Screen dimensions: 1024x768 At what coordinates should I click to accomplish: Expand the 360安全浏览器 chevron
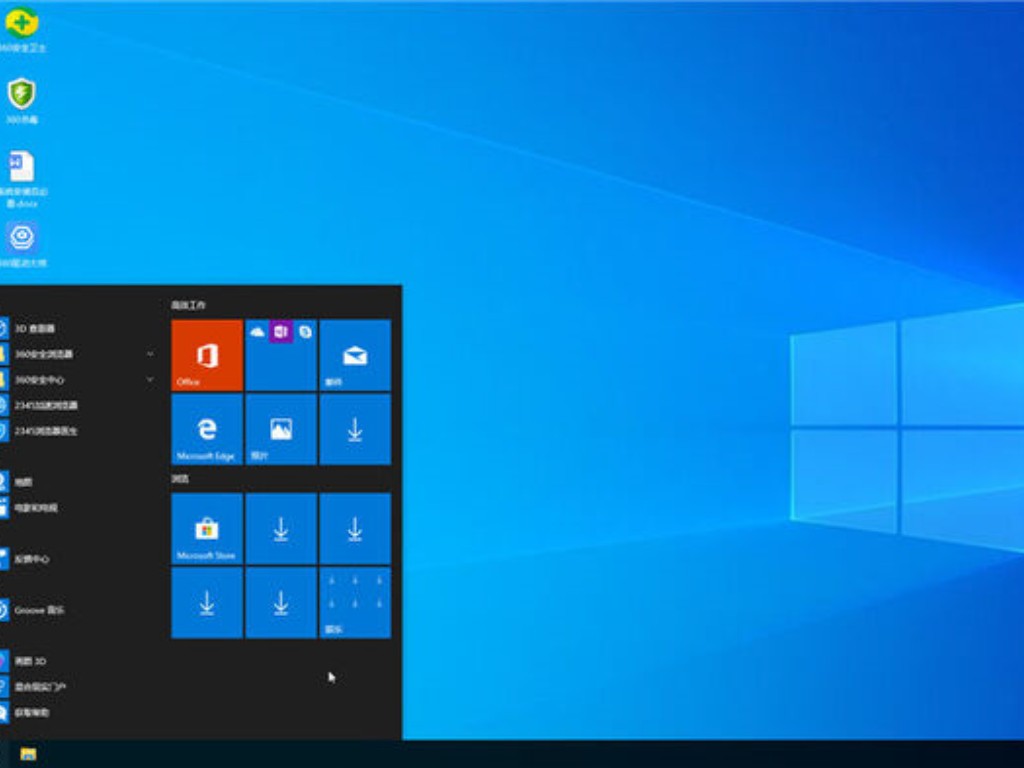[150, 354]
